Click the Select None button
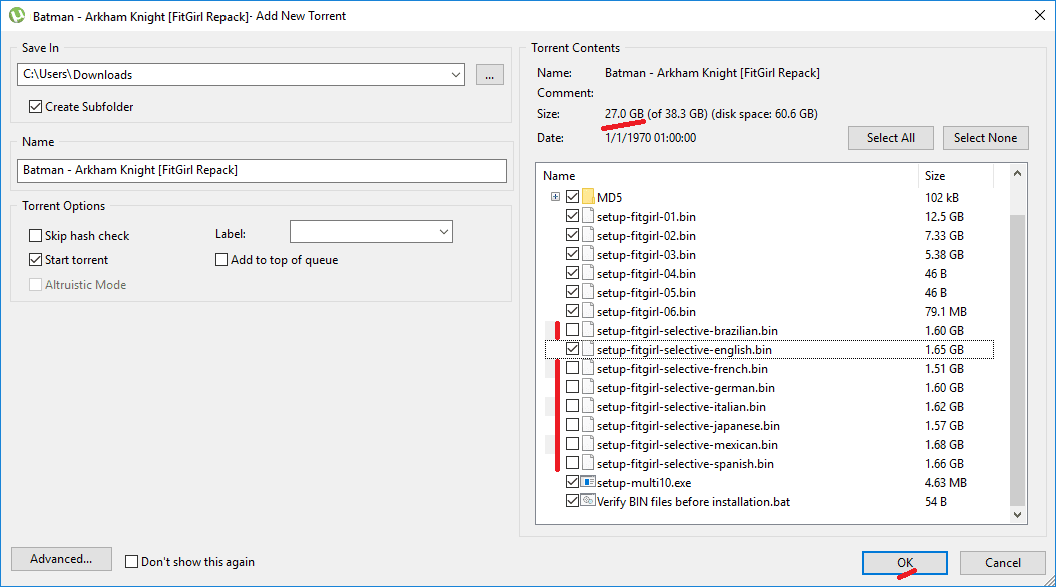Viewport: 1056px width, 587px height. tap(985, 138)
